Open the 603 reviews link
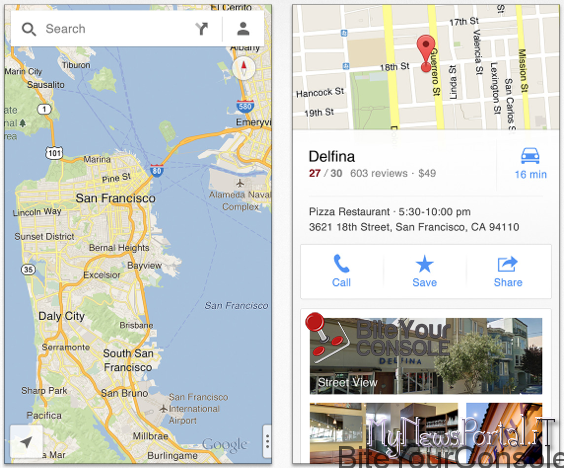Viewport: 564px width, 468px height. pos(379,173)
